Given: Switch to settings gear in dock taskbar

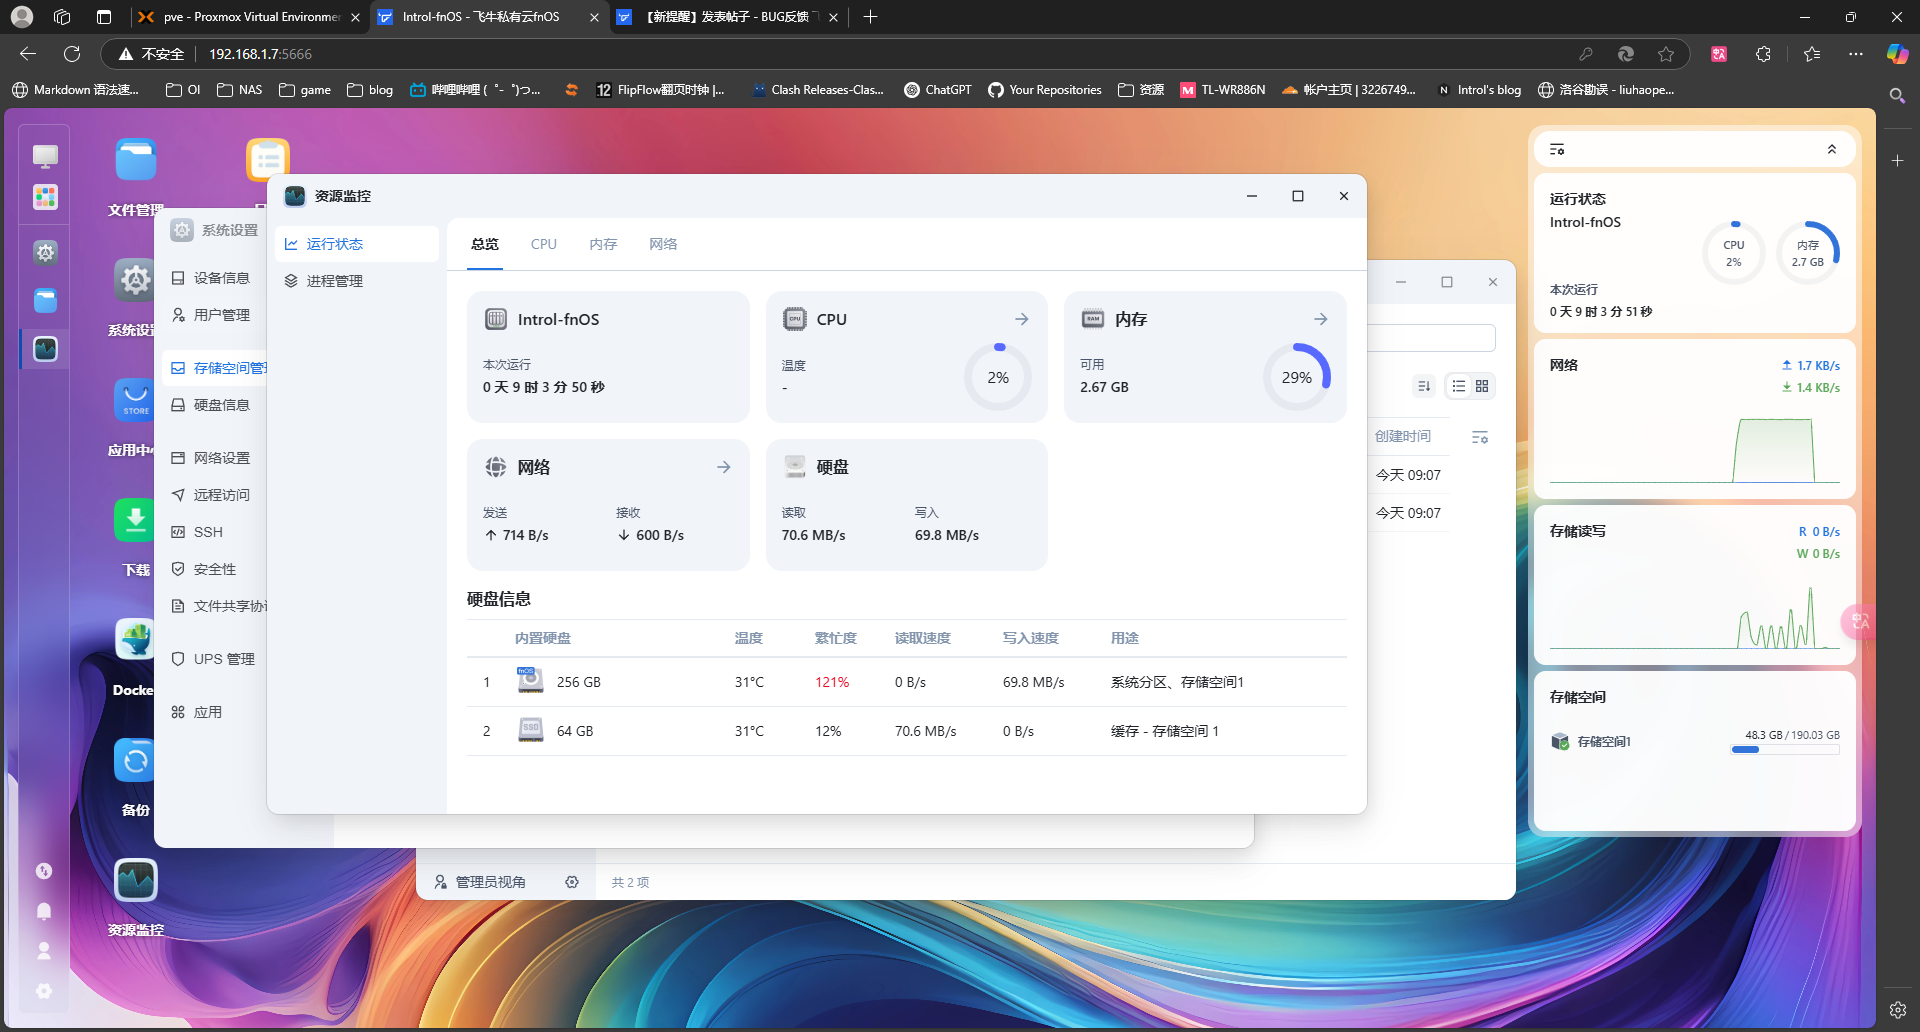Looking at the screenshot, I should pos(45,252).
